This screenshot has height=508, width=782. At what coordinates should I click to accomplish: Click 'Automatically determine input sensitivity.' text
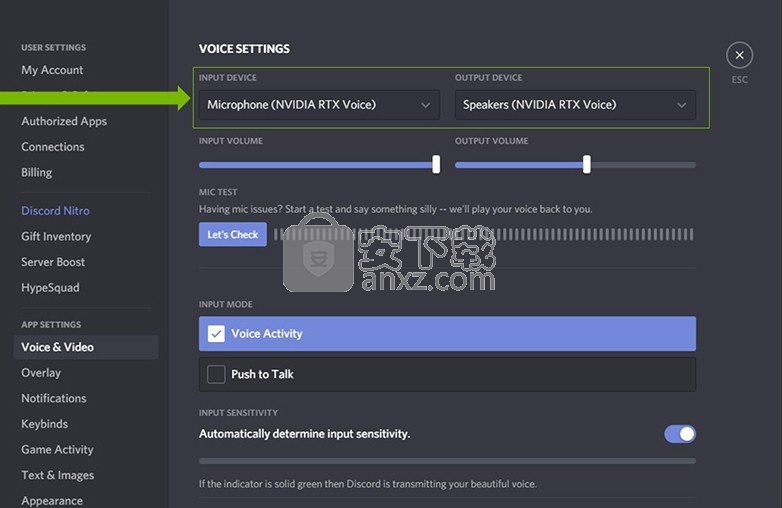pyautogui.click(x=304, y=434)
